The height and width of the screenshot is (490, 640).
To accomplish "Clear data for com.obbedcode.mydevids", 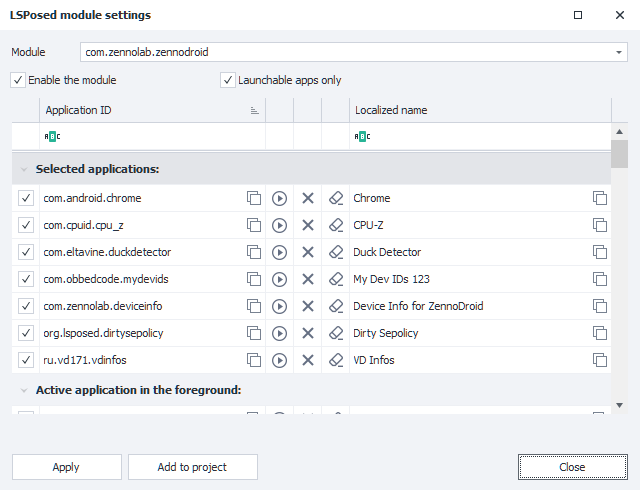I will (336, 279).
